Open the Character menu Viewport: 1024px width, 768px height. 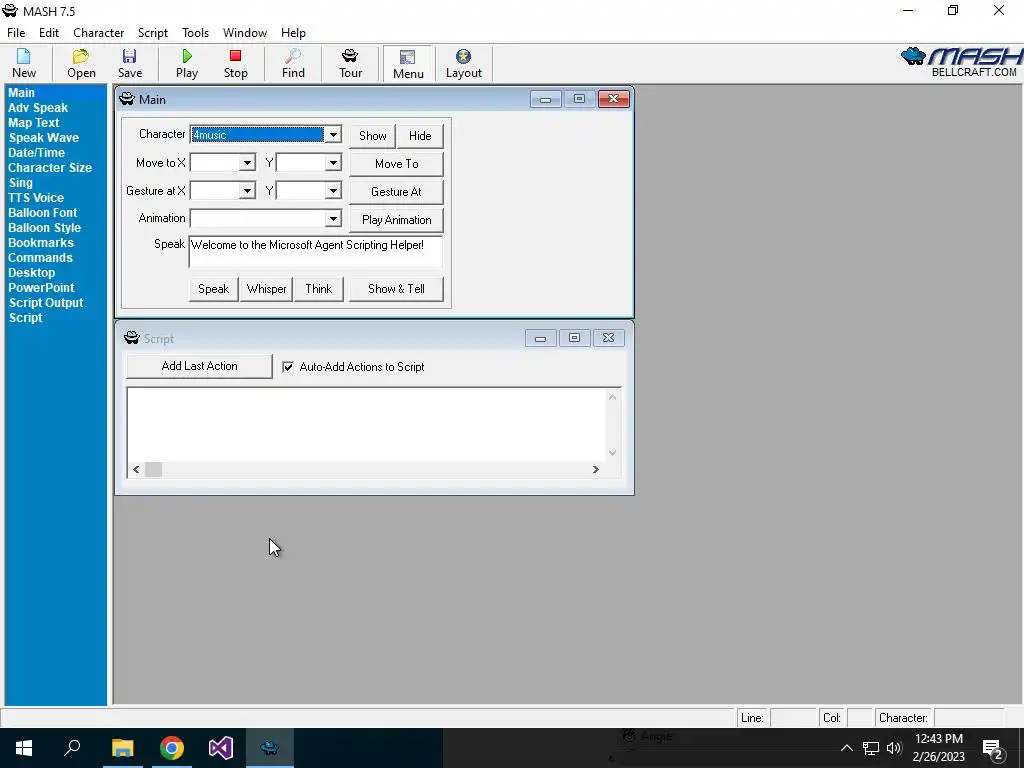(x=99, y=33)
